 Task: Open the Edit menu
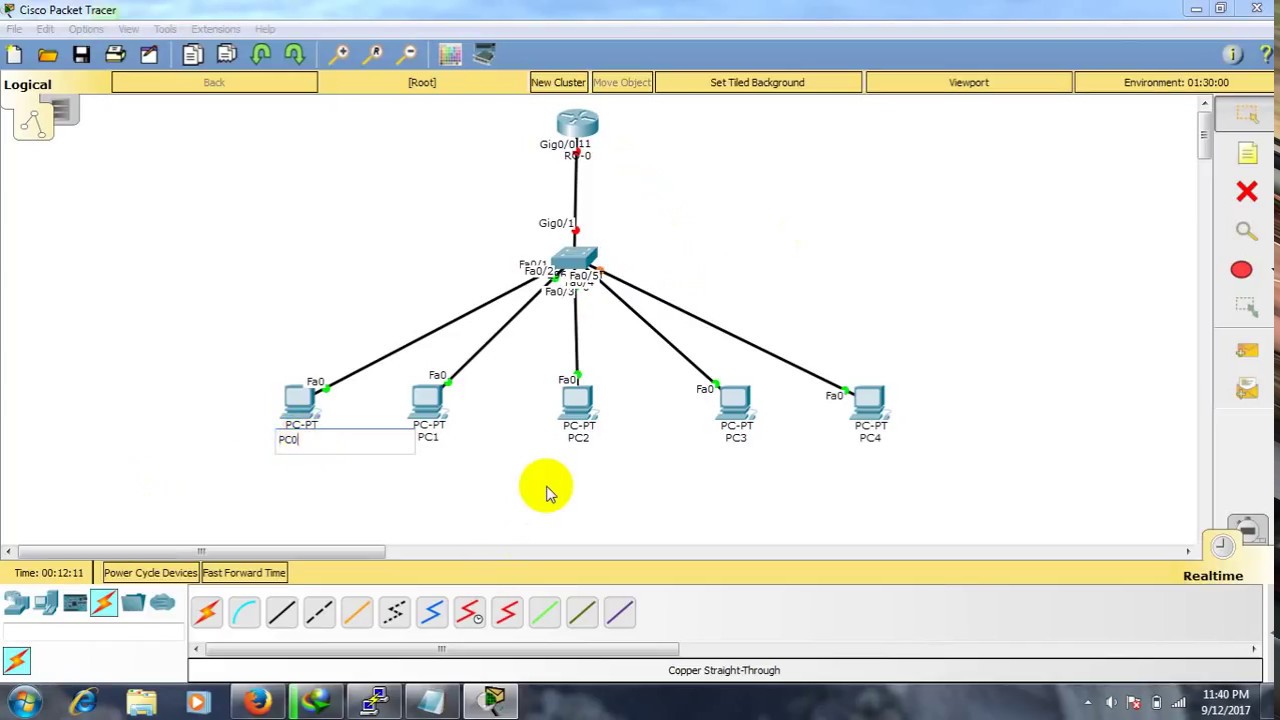(x=45, y=29)
